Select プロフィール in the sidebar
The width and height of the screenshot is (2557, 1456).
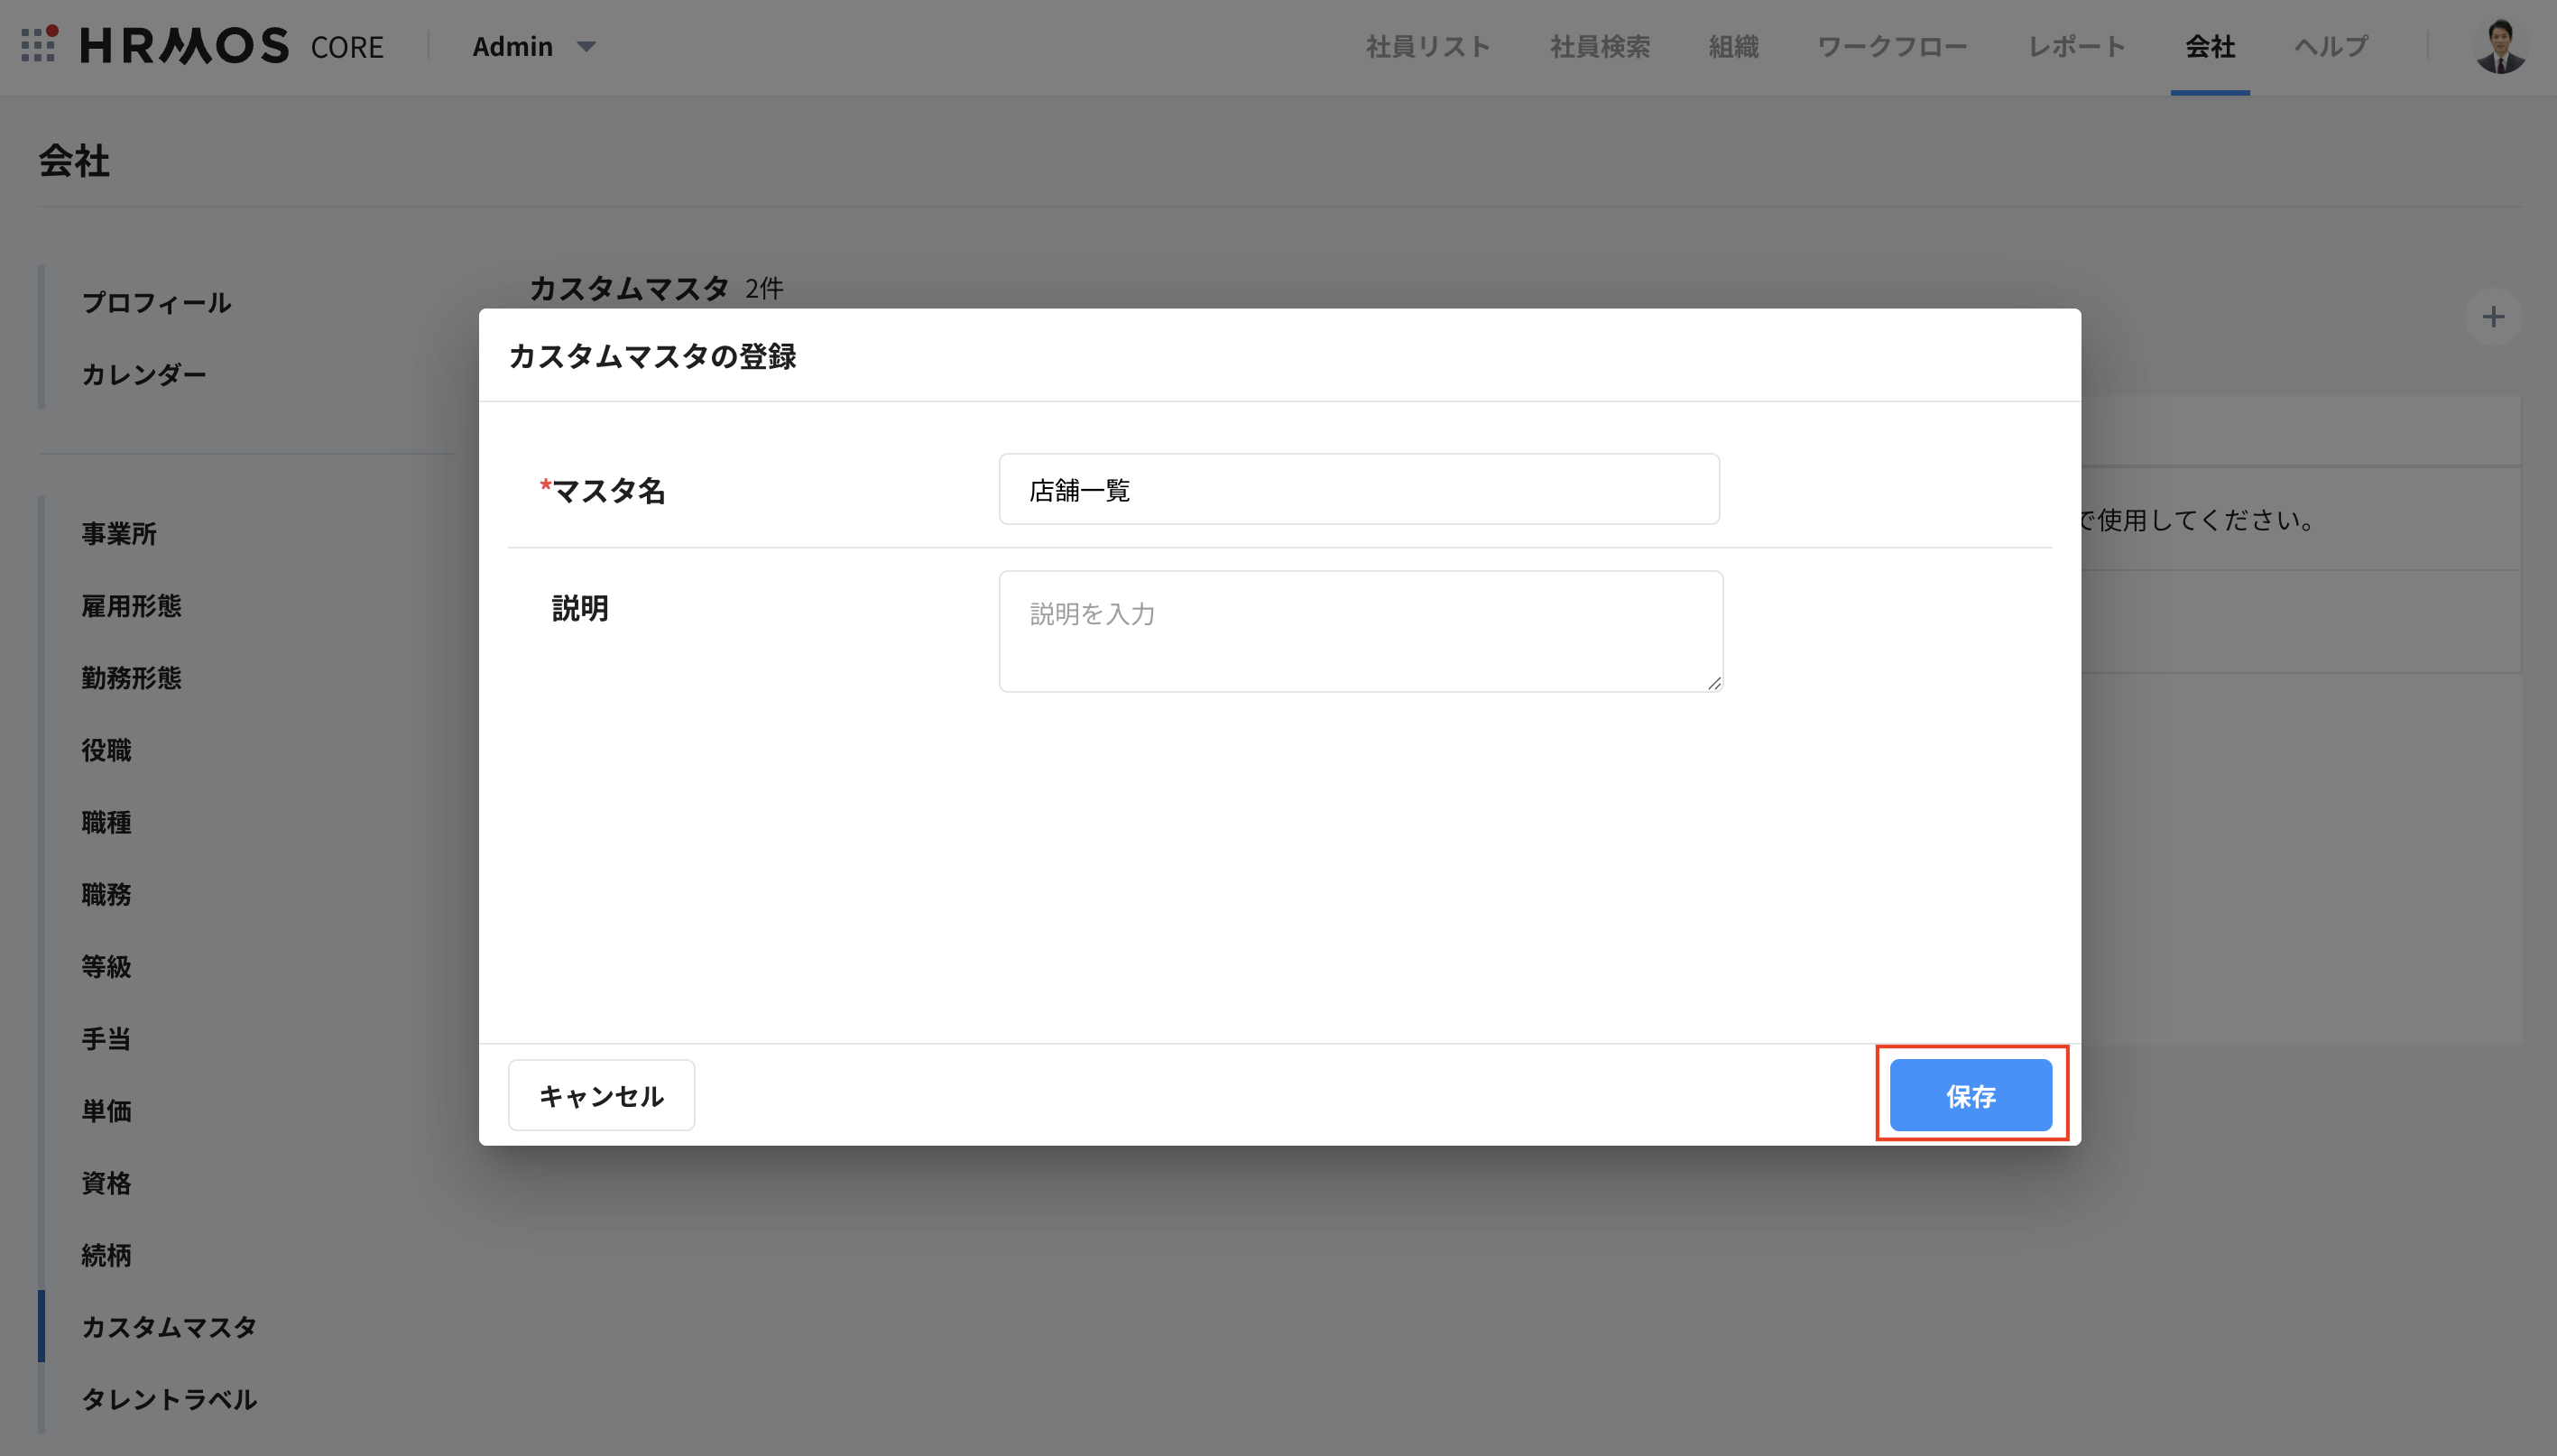tap(156, 302)
